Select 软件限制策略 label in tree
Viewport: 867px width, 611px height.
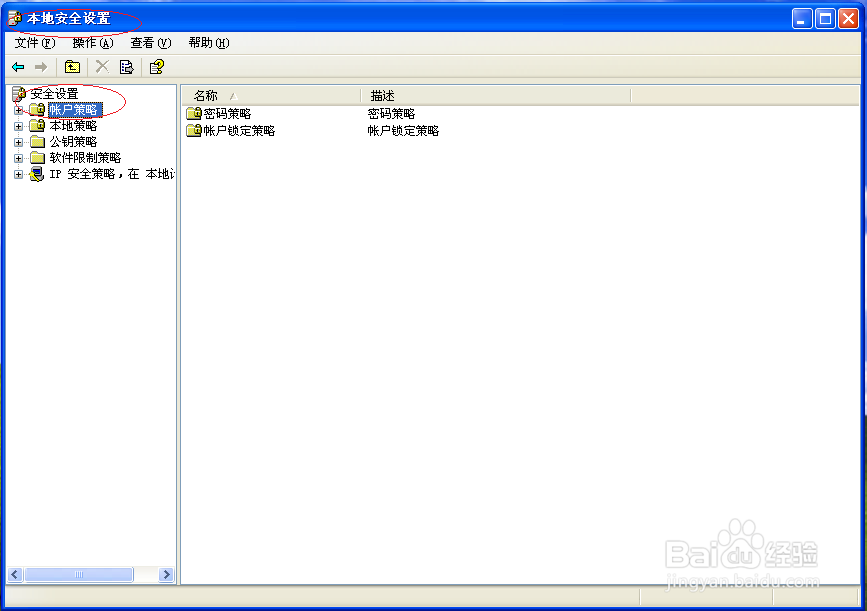(x=85, y=158)
